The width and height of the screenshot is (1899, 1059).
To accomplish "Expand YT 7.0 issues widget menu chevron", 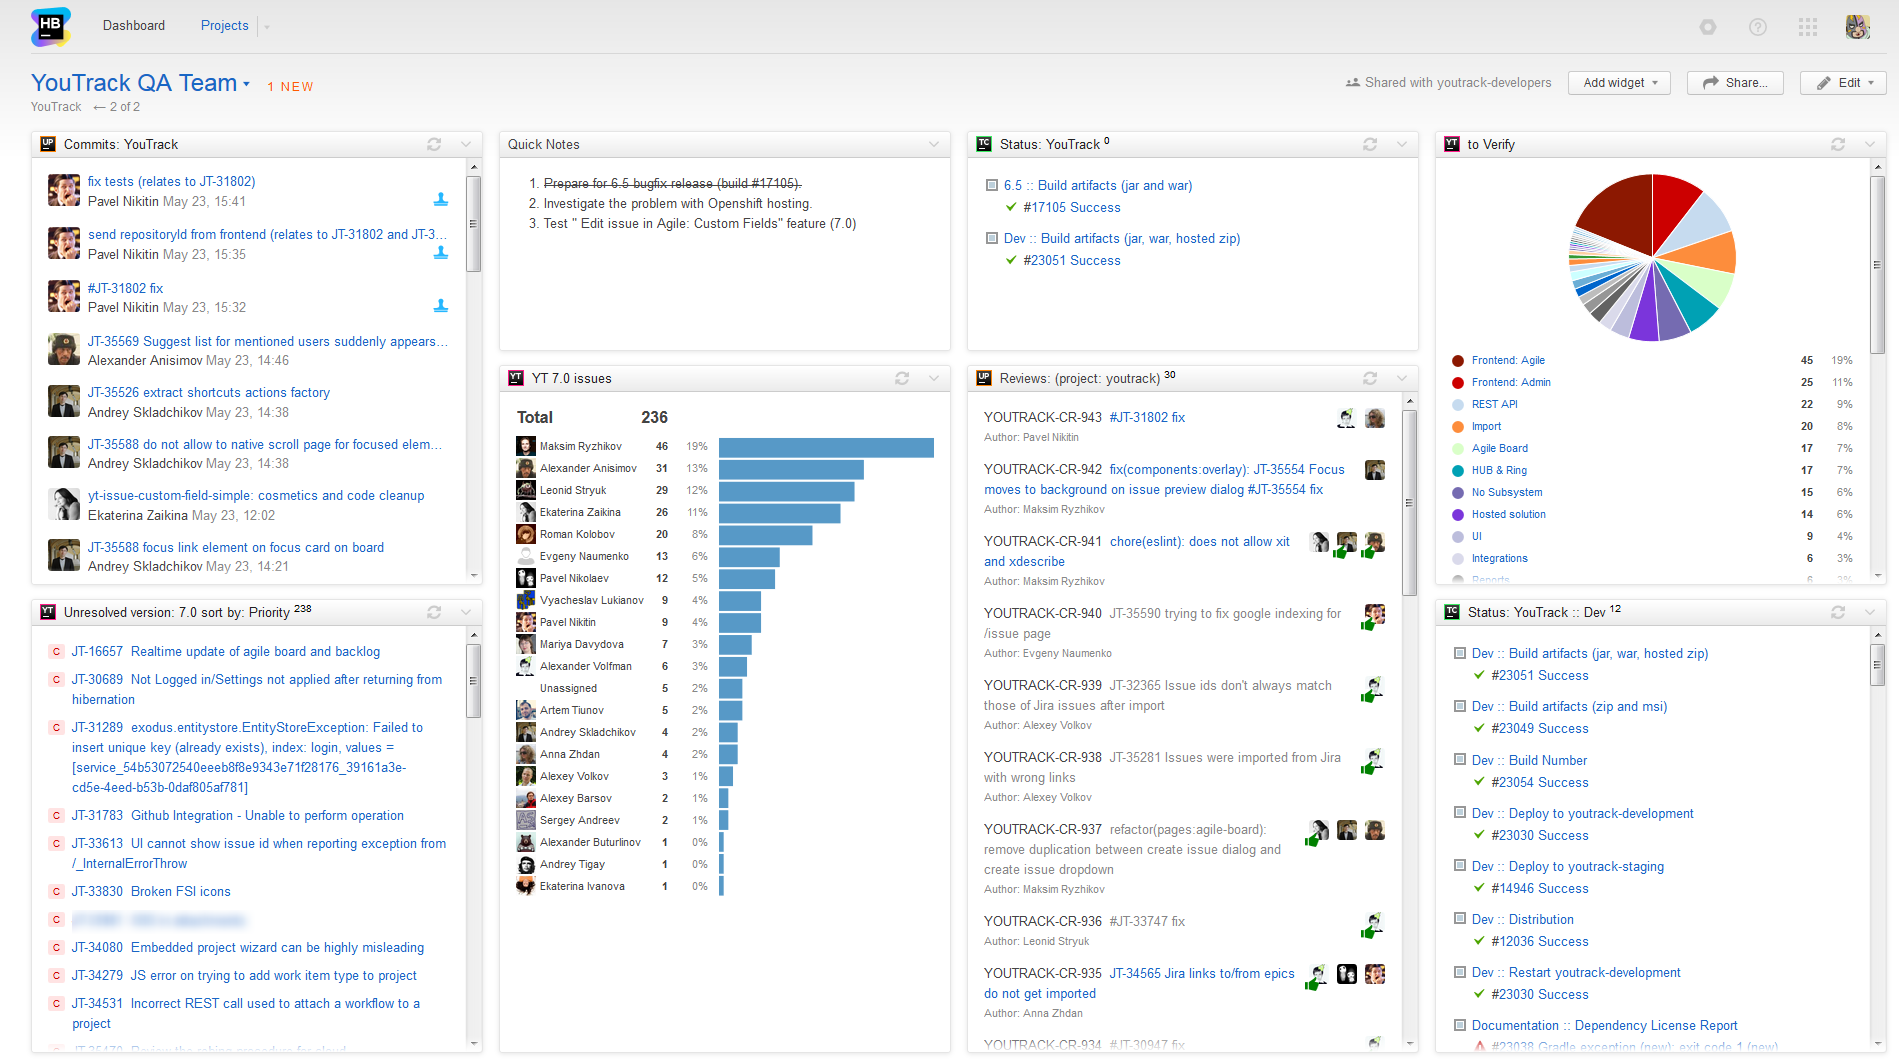I will pyautogui.click(x=934, y=378).
